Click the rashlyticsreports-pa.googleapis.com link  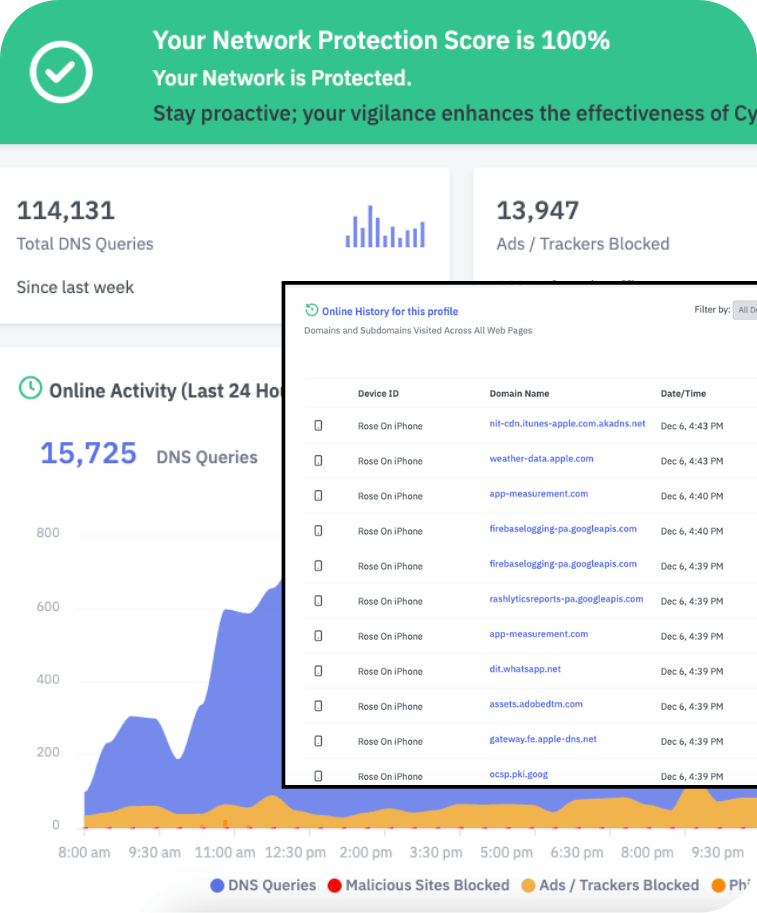[x=566, y=599]
